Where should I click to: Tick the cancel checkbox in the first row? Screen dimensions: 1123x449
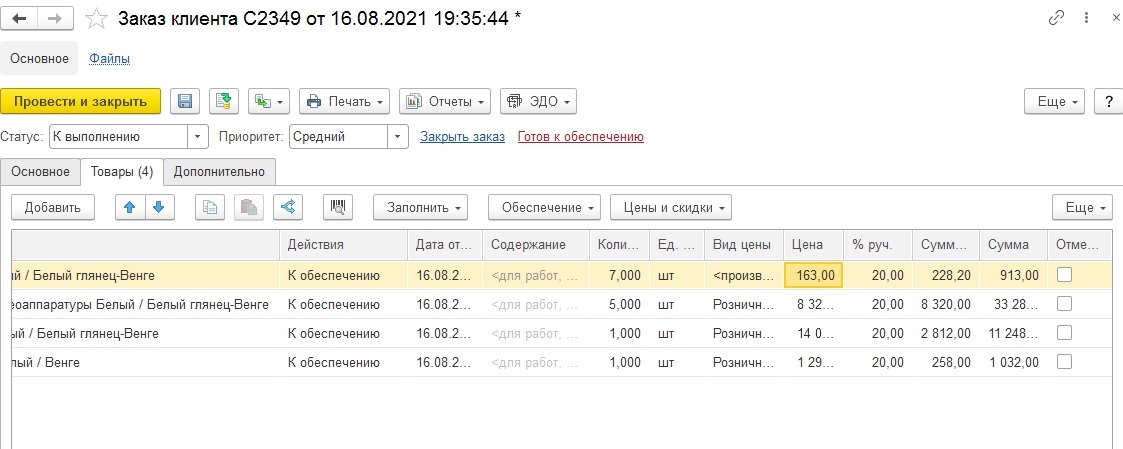pos(1065,275)
